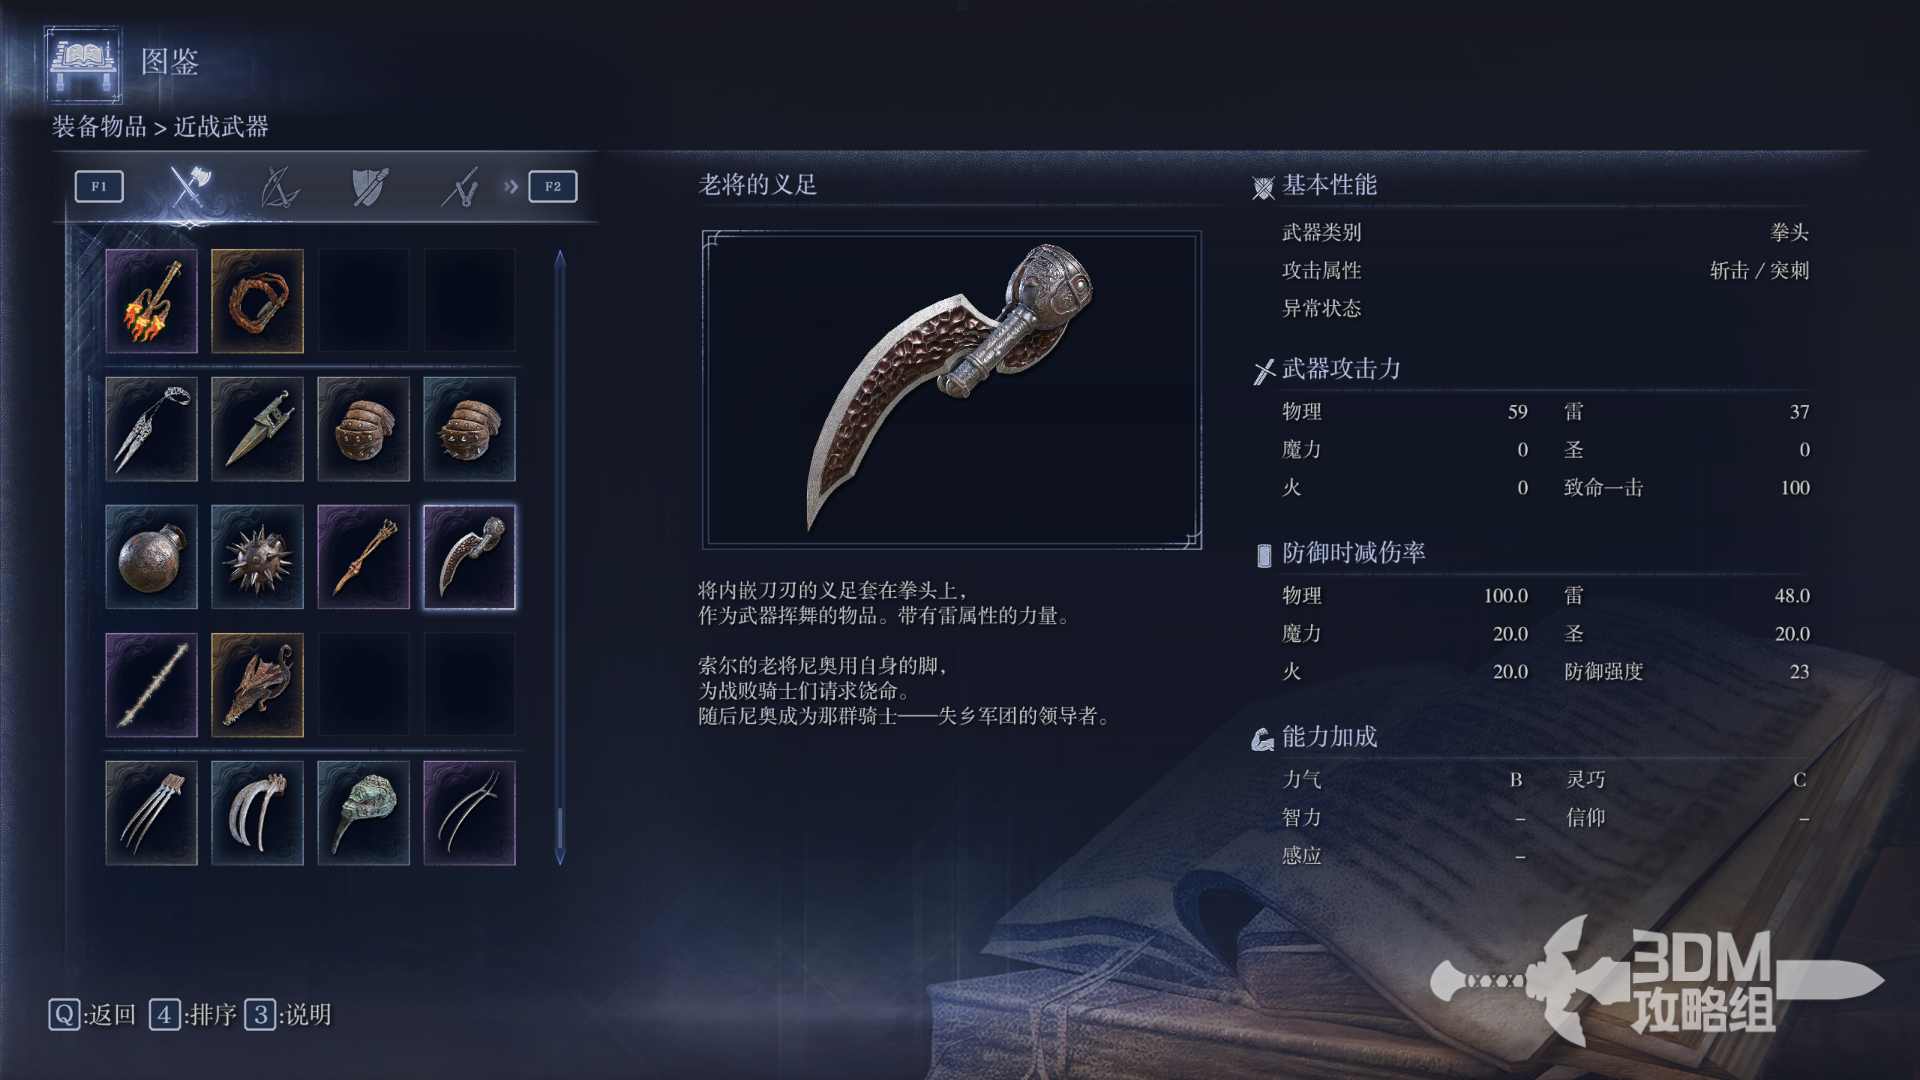Click the down arrow of list scrollbar

[x=560, y=856]
